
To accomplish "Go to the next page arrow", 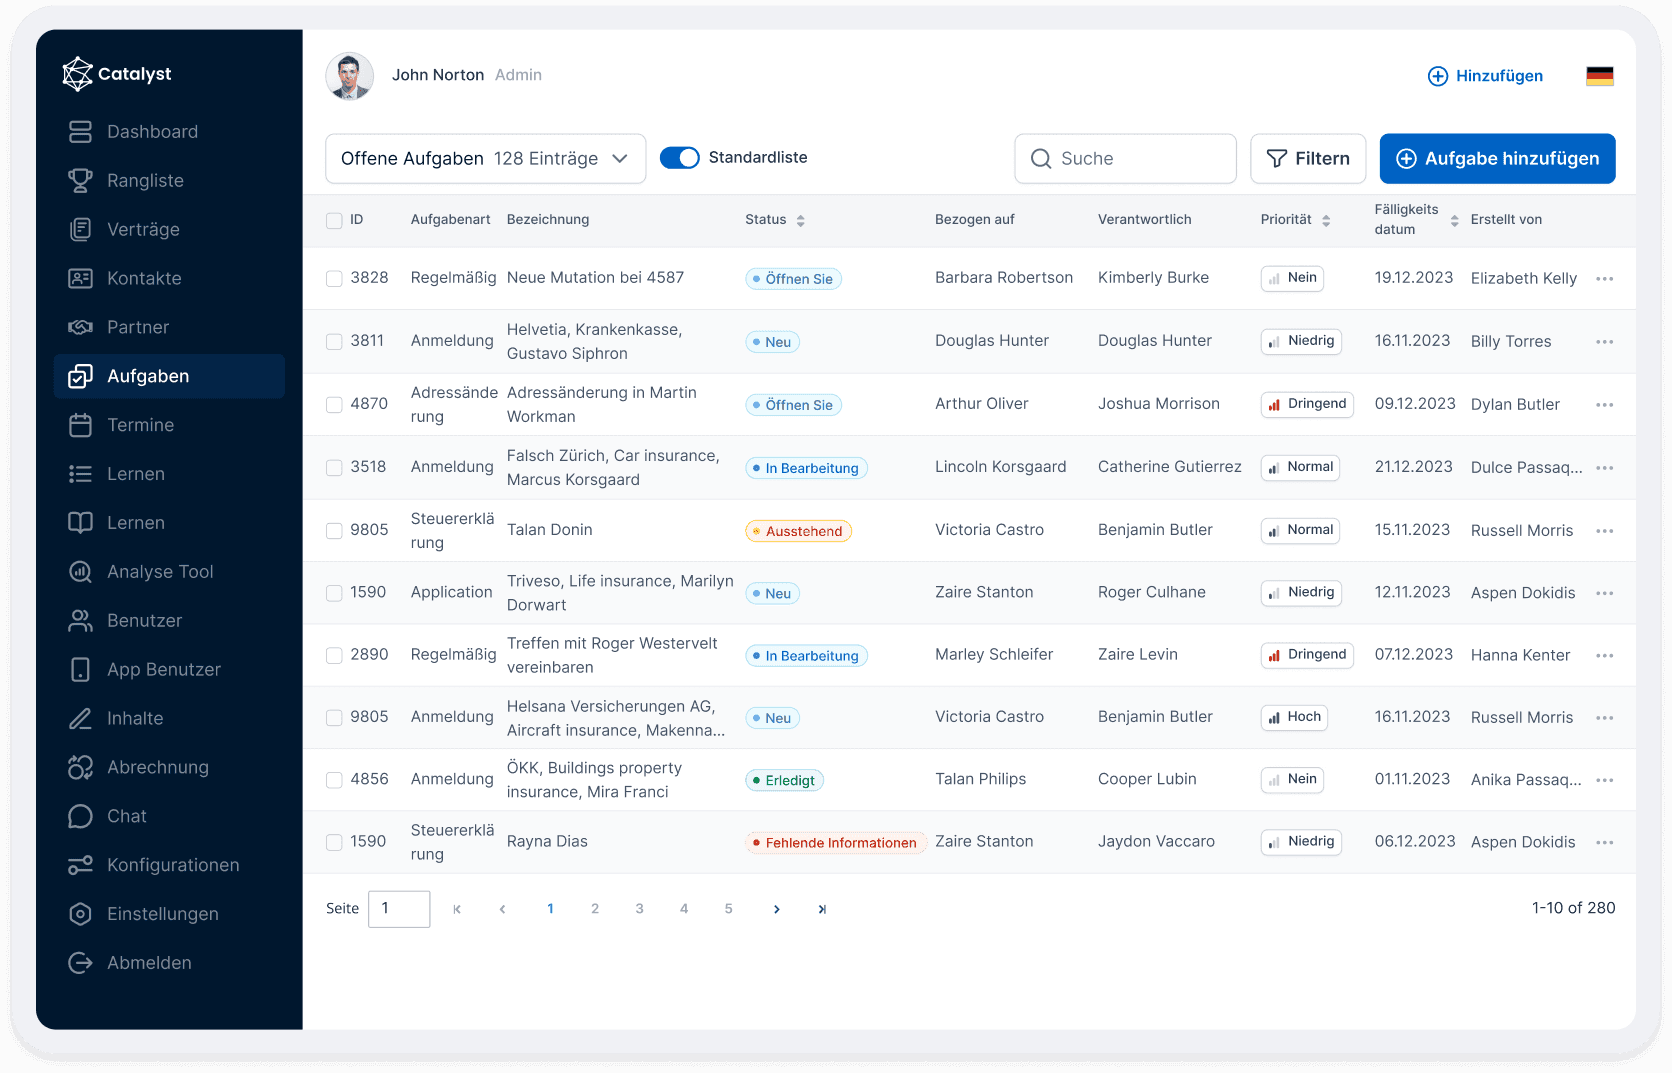I will tap(776, 909).
